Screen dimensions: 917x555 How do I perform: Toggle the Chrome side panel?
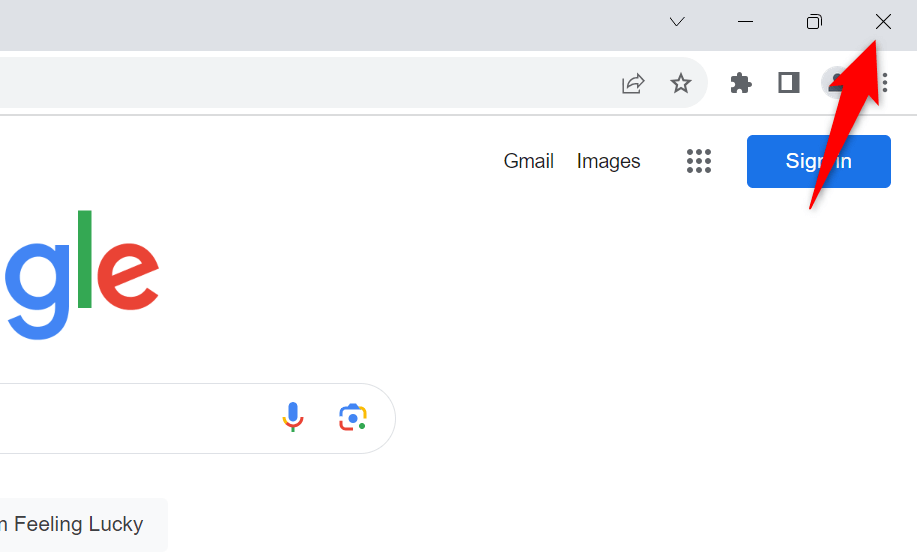(789, 84)
